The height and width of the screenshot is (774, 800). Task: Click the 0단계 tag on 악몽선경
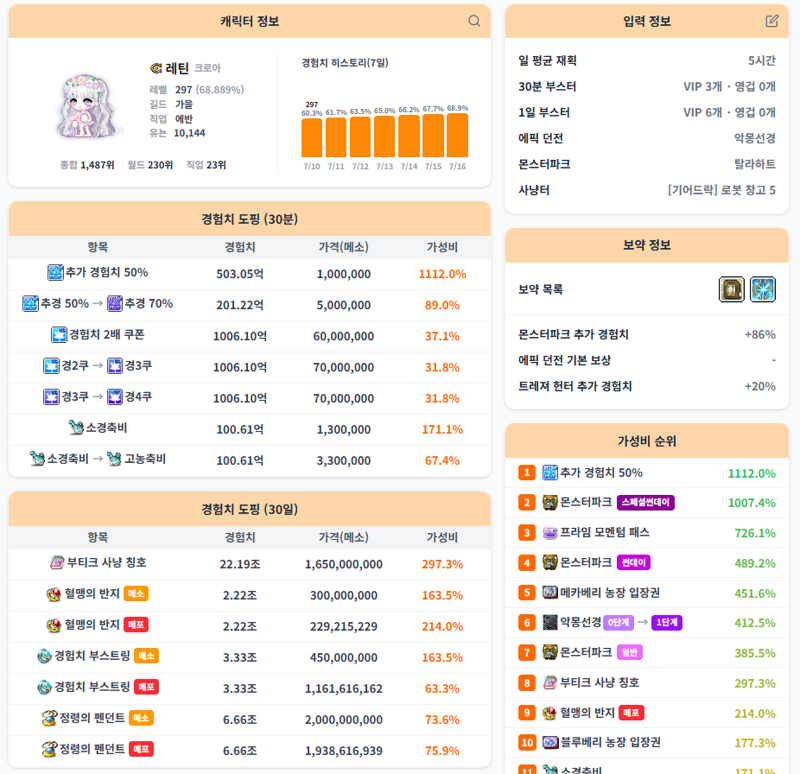[x=618, y=622]
